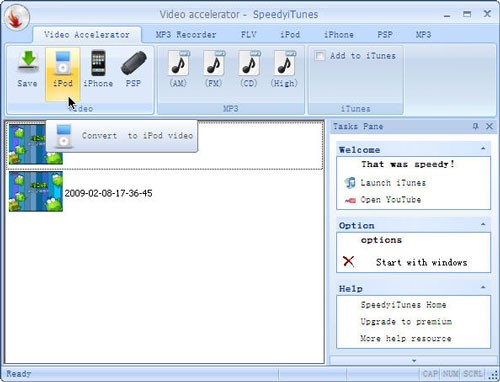Click the Save download icon
This screenshot has width=500, height=382.
point(28,62)
